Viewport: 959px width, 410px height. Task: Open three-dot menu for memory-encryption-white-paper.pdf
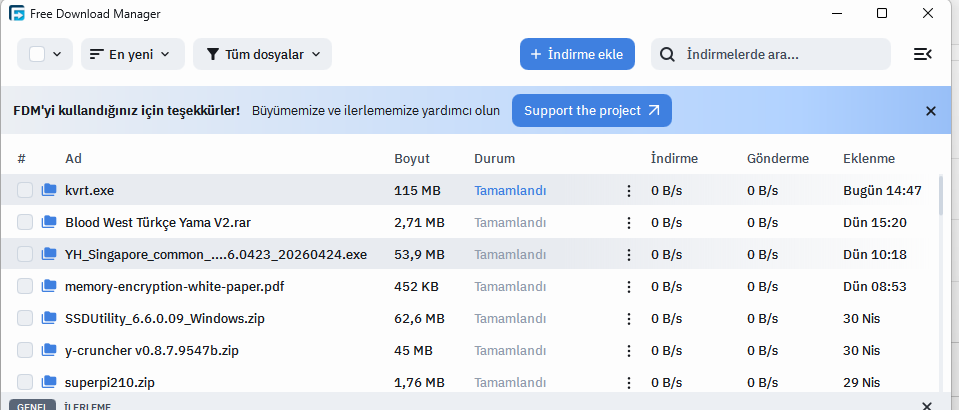point(628,286)
